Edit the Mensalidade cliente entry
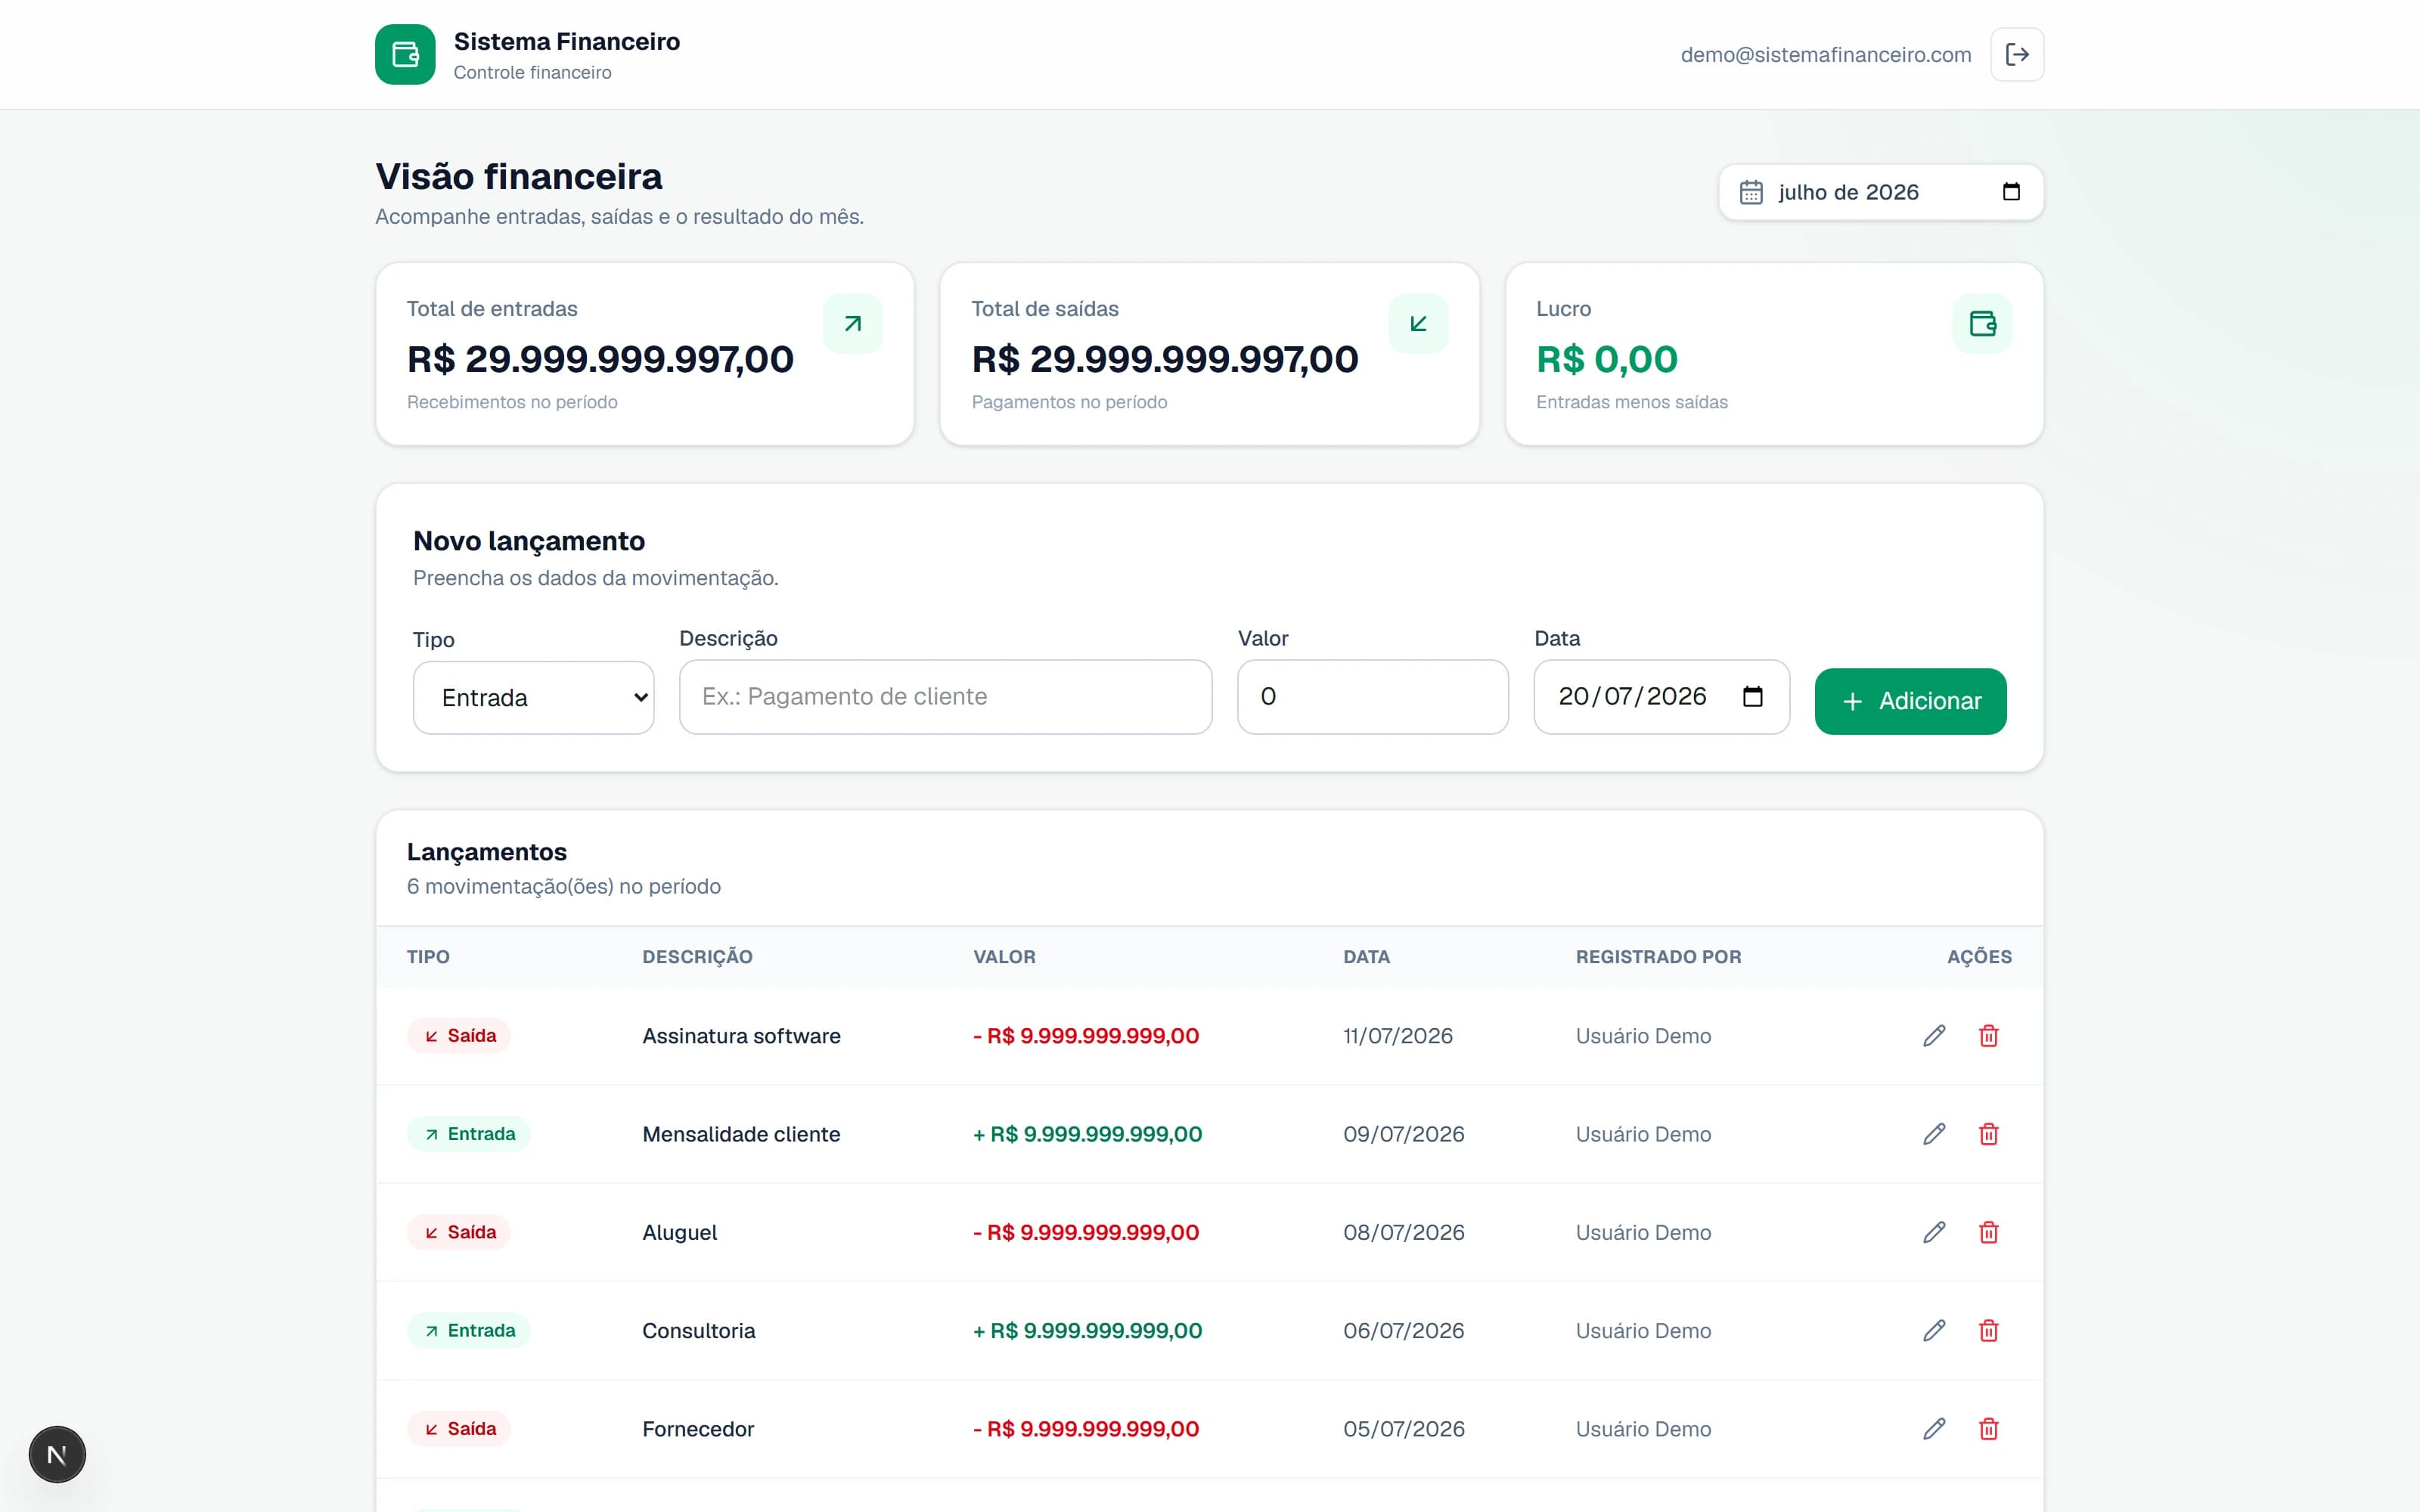2420x1512 pixels. click(1934, 1134)
